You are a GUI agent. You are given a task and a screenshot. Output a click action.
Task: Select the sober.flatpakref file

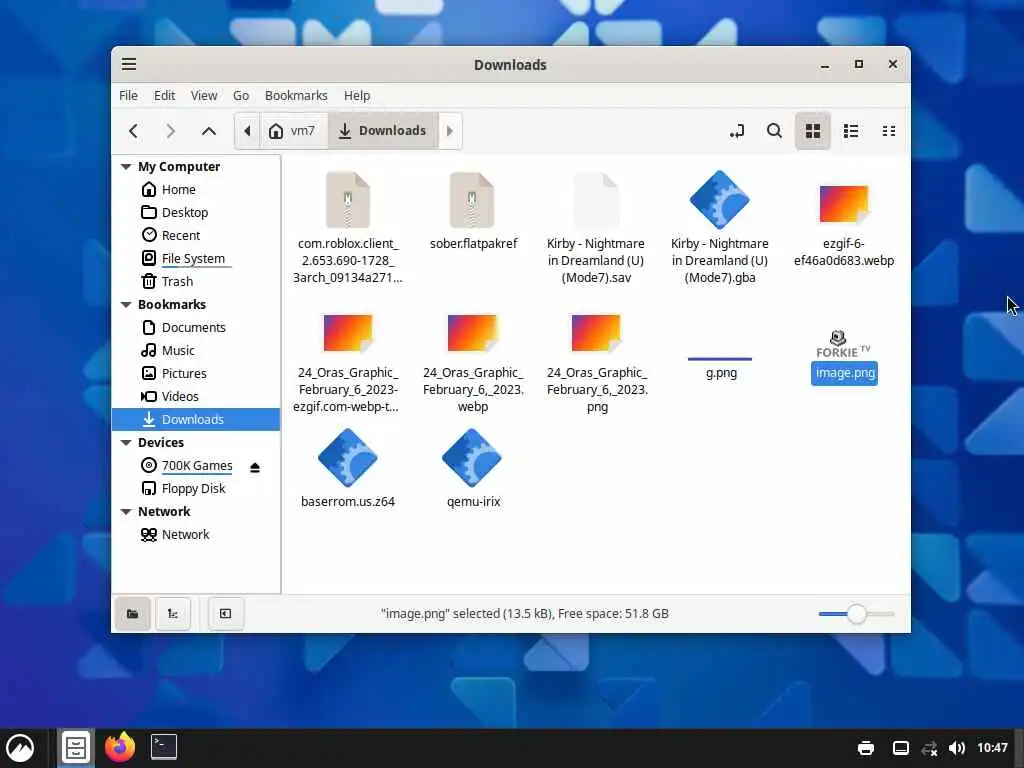[473, 210]
